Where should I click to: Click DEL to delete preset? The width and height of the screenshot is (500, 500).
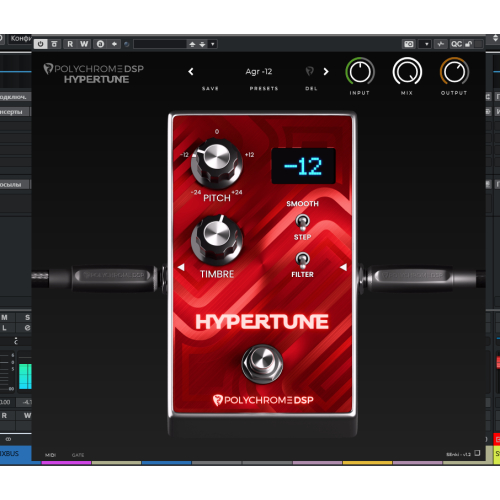[311, 89]
